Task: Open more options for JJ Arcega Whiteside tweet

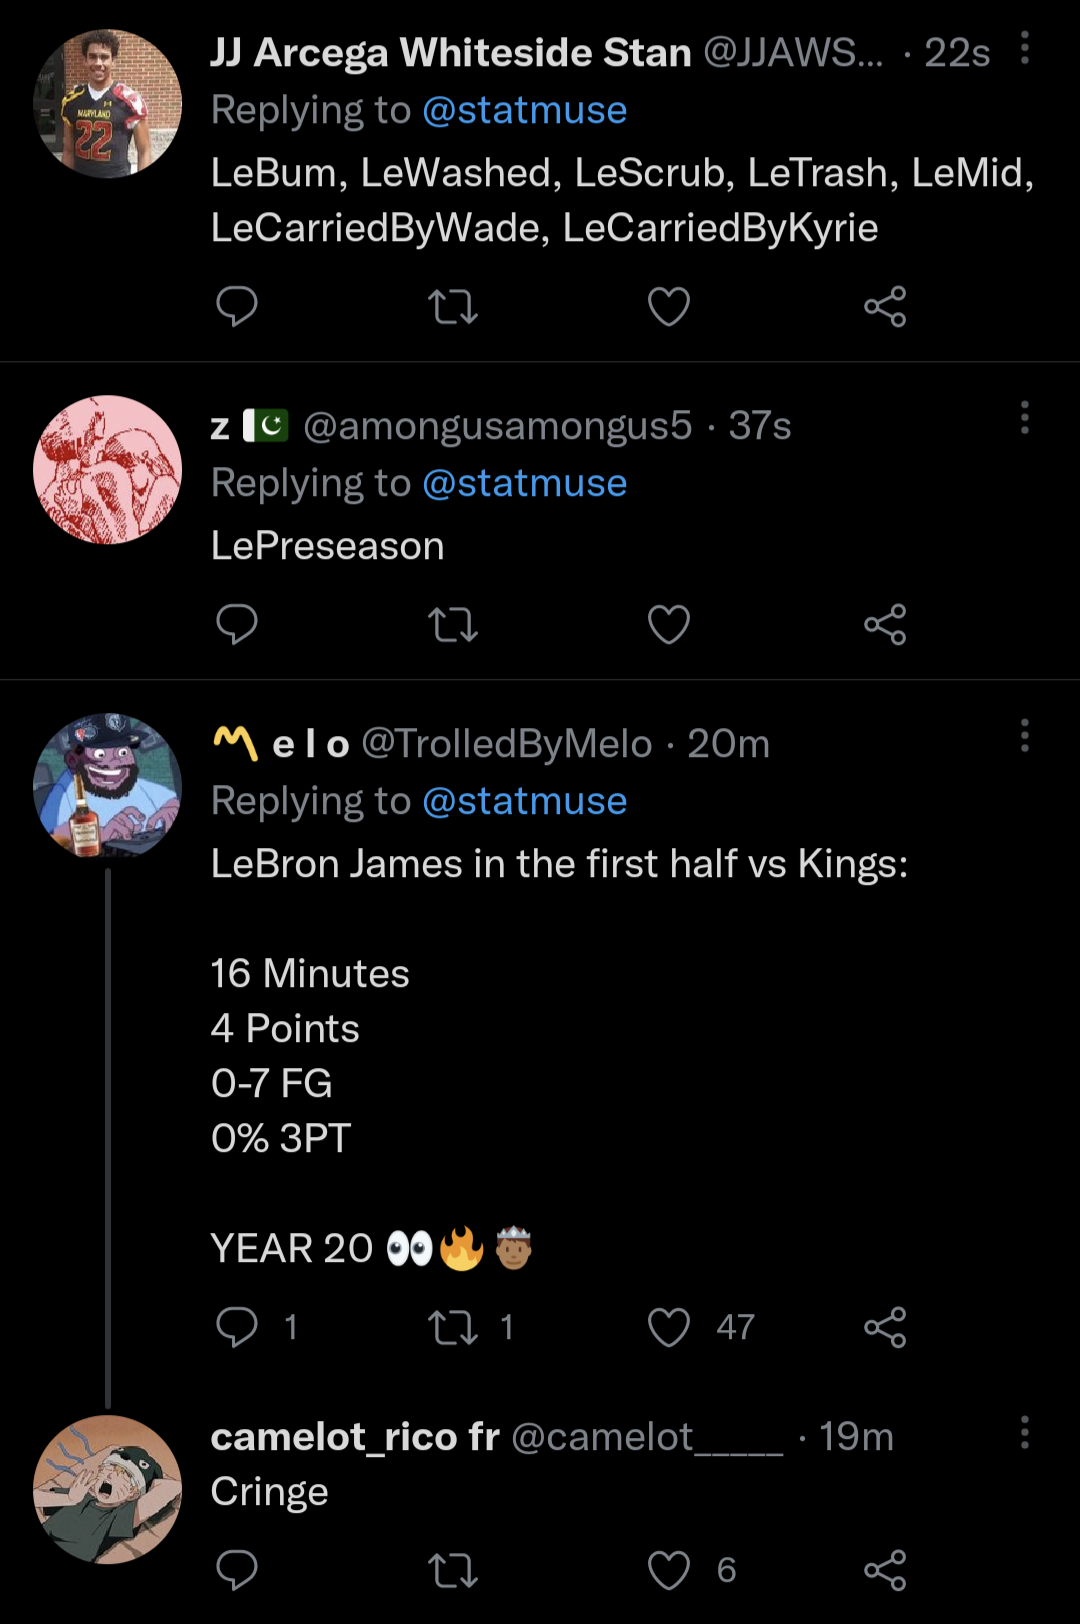Action: click(1025, 48)
